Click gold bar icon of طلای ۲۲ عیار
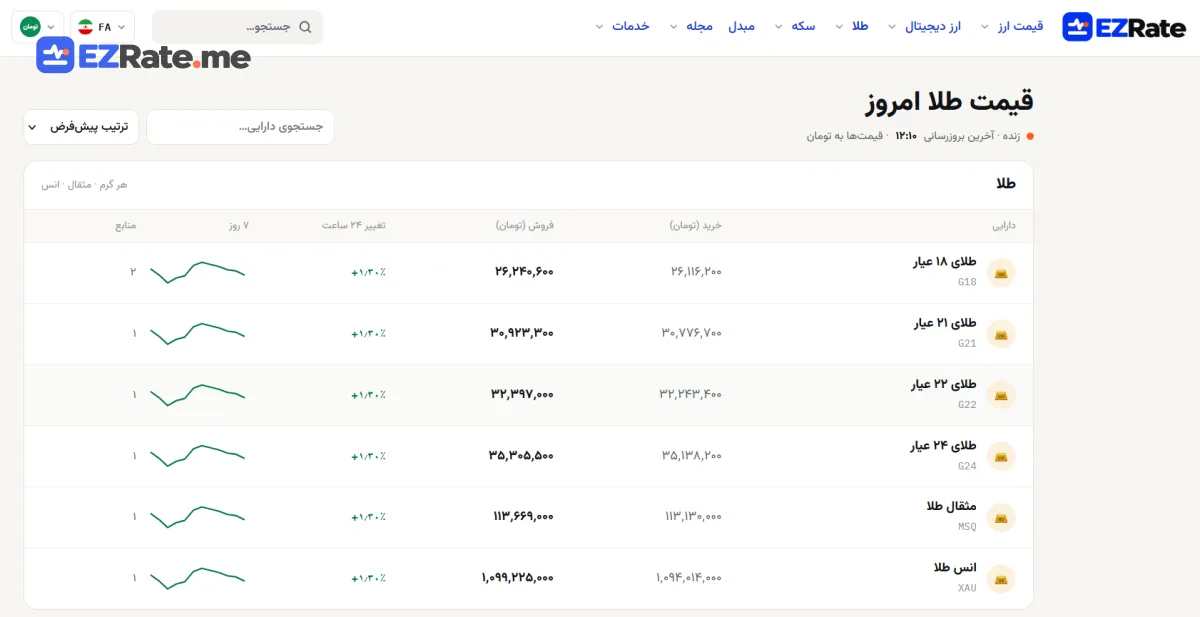Viewport: 1200px width, 617px height. coord(1001,395)
